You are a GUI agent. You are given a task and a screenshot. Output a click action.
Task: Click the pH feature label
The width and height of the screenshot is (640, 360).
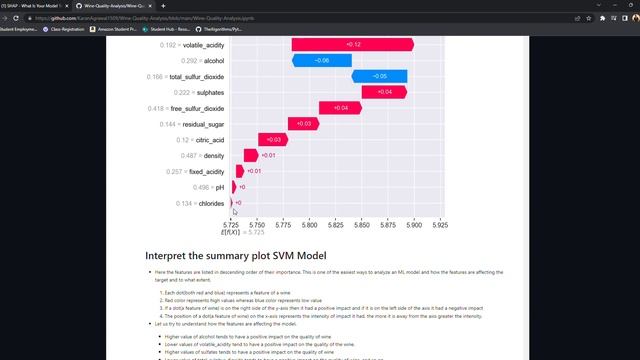click(x=220, y=187)
